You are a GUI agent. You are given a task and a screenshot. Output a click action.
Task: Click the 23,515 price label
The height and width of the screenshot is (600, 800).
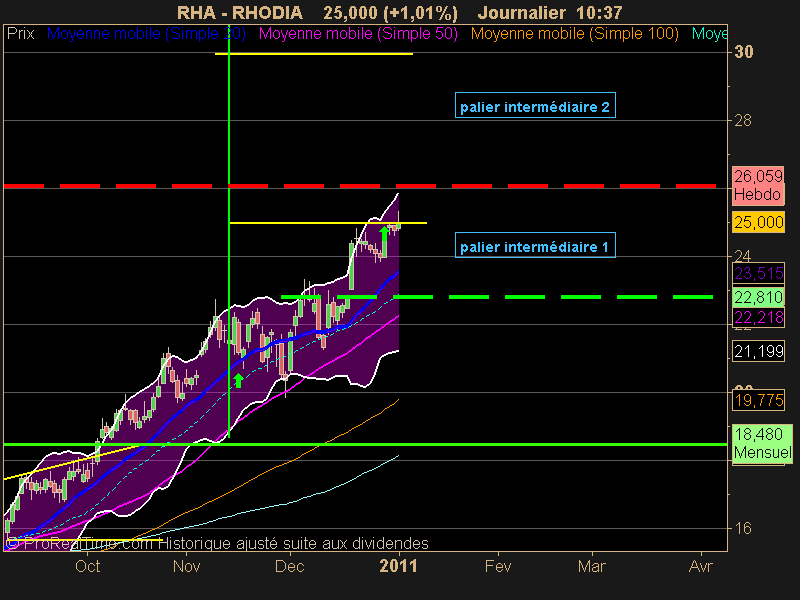click(x=758, y=273)
